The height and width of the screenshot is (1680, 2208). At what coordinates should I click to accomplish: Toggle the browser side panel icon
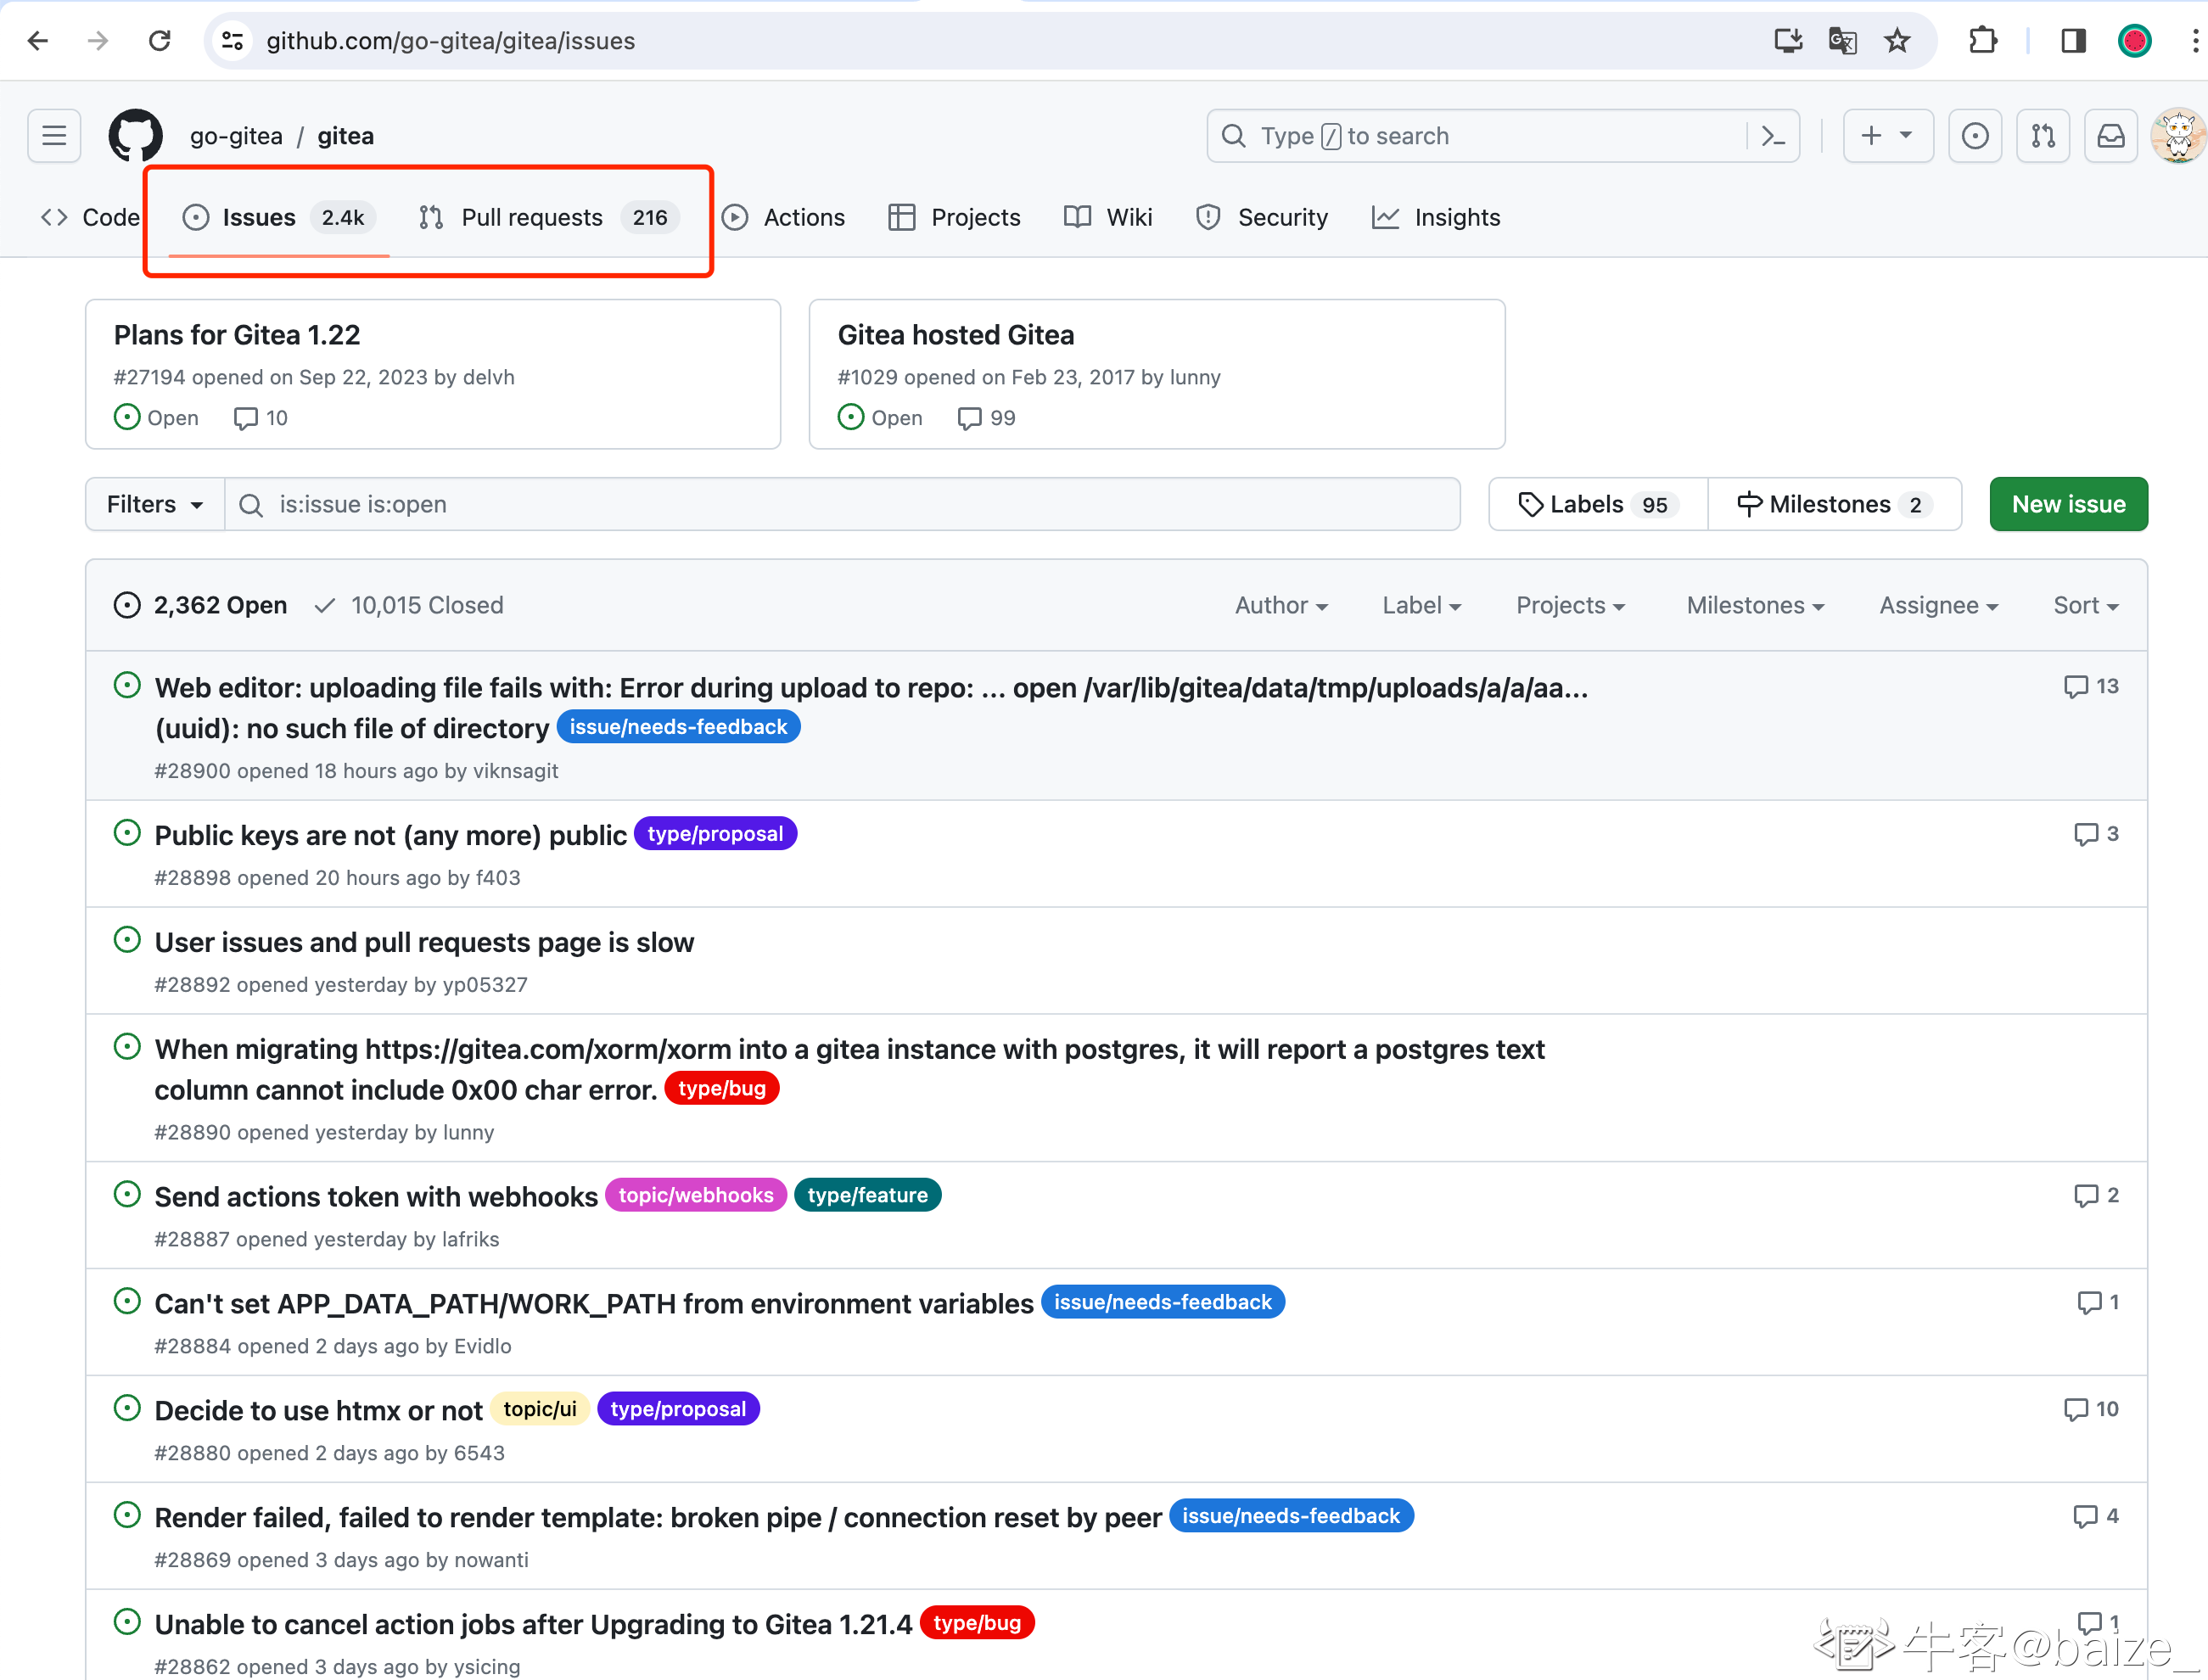pos(2074,41)
